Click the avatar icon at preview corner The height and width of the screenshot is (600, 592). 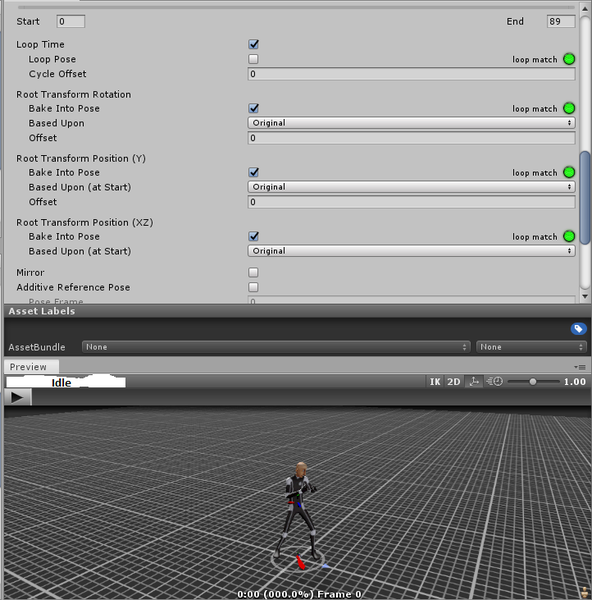584,593
